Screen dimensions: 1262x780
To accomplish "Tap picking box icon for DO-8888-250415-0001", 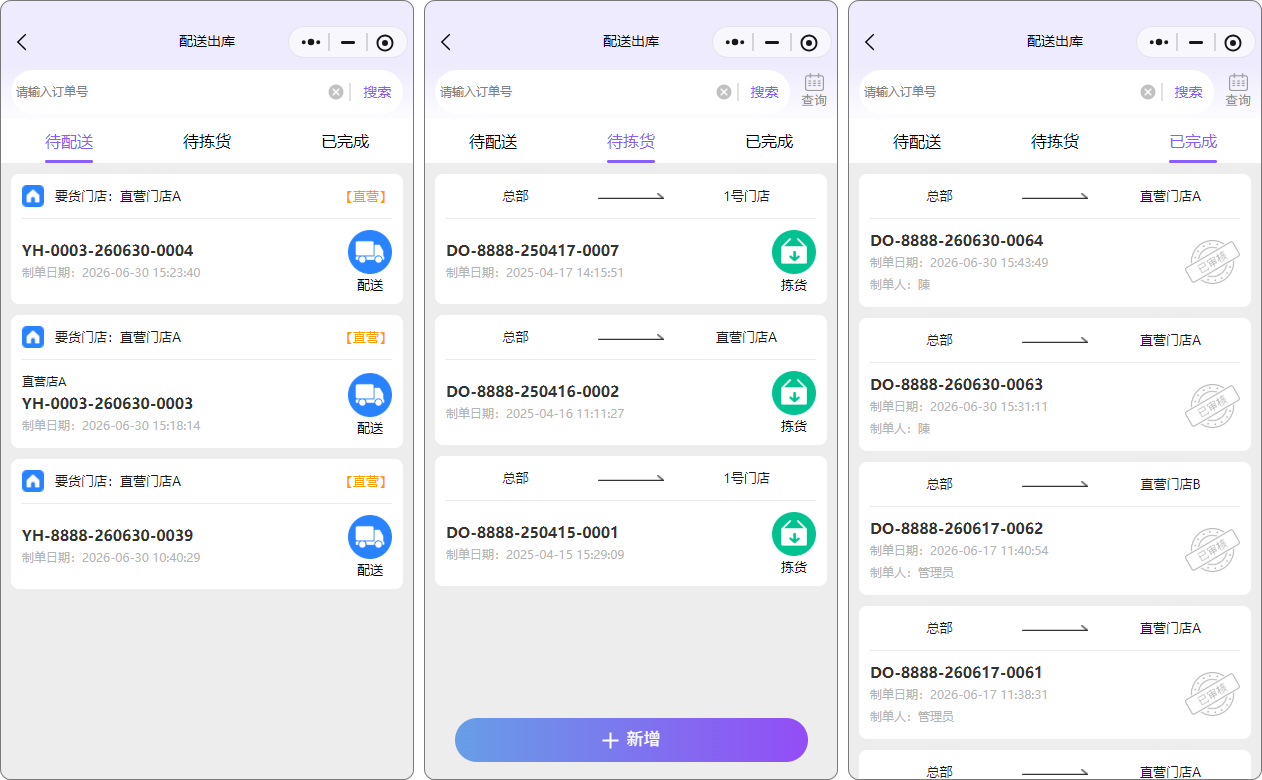I will (x=794, y=534).
